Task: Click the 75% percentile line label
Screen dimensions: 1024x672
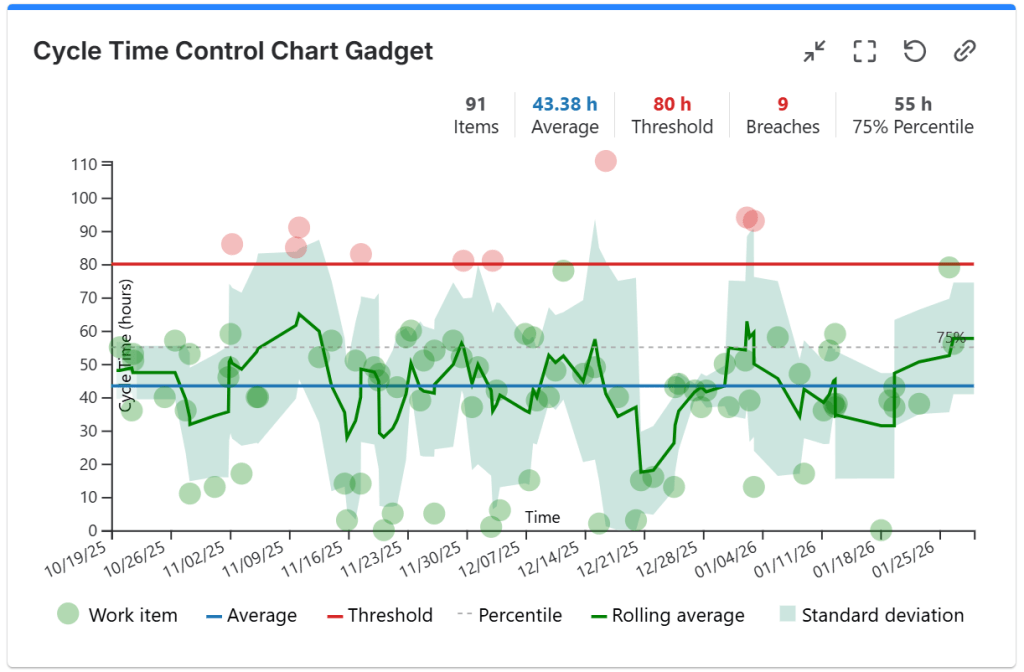Action: pos(950,338)
